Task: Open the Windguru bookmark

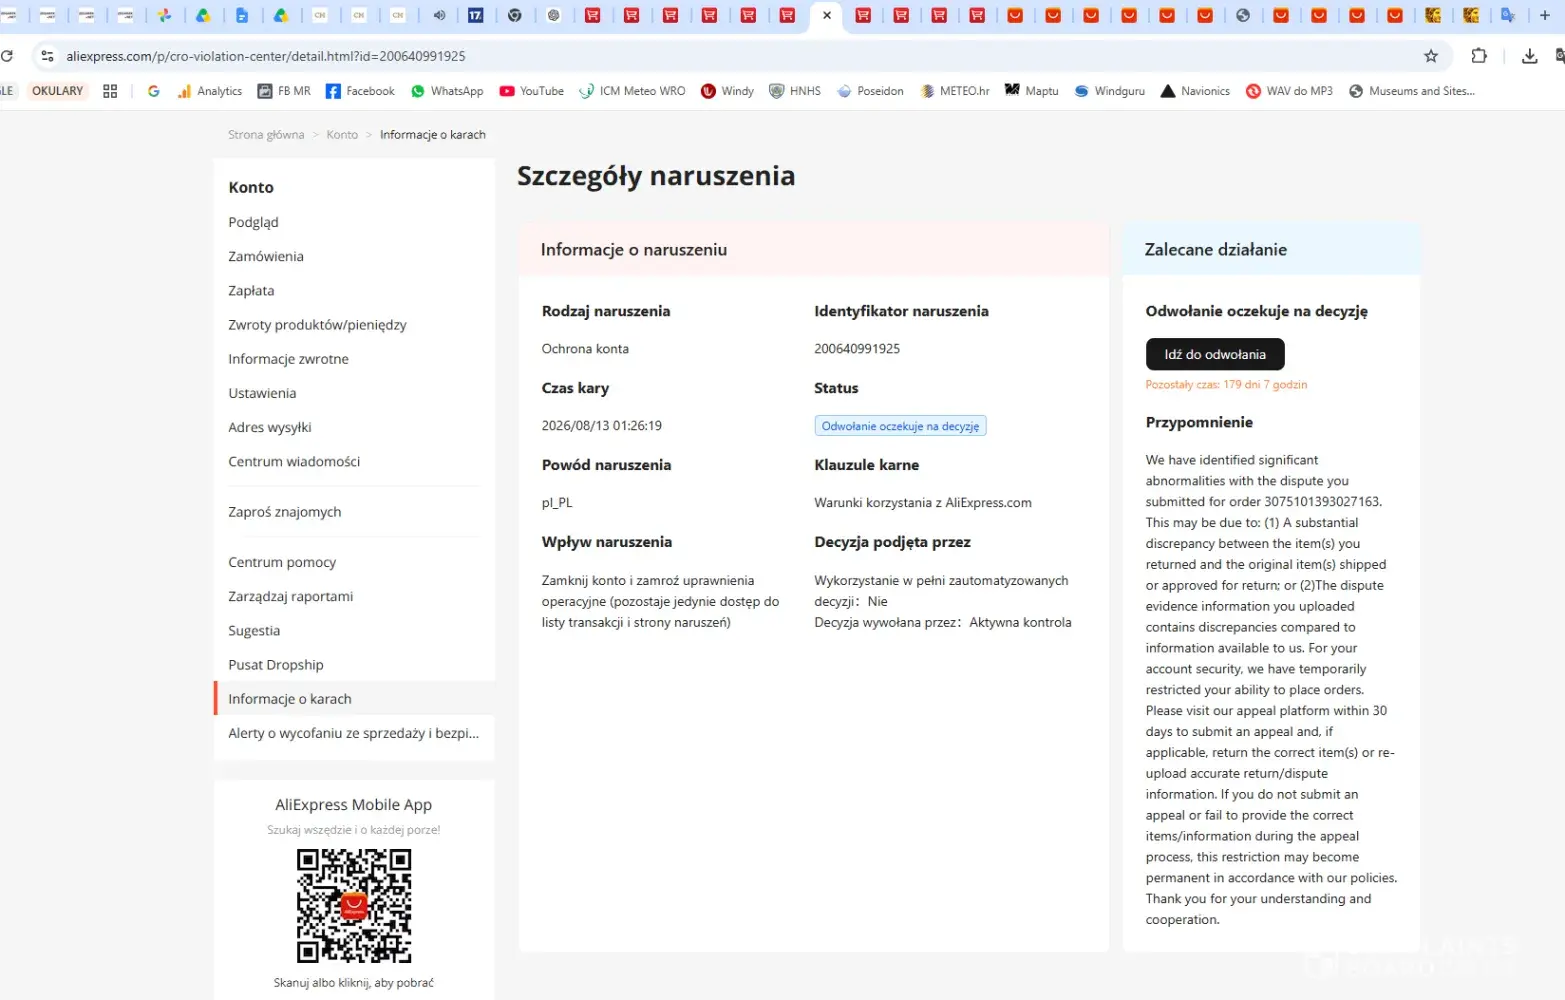Action: point(1110,91)
